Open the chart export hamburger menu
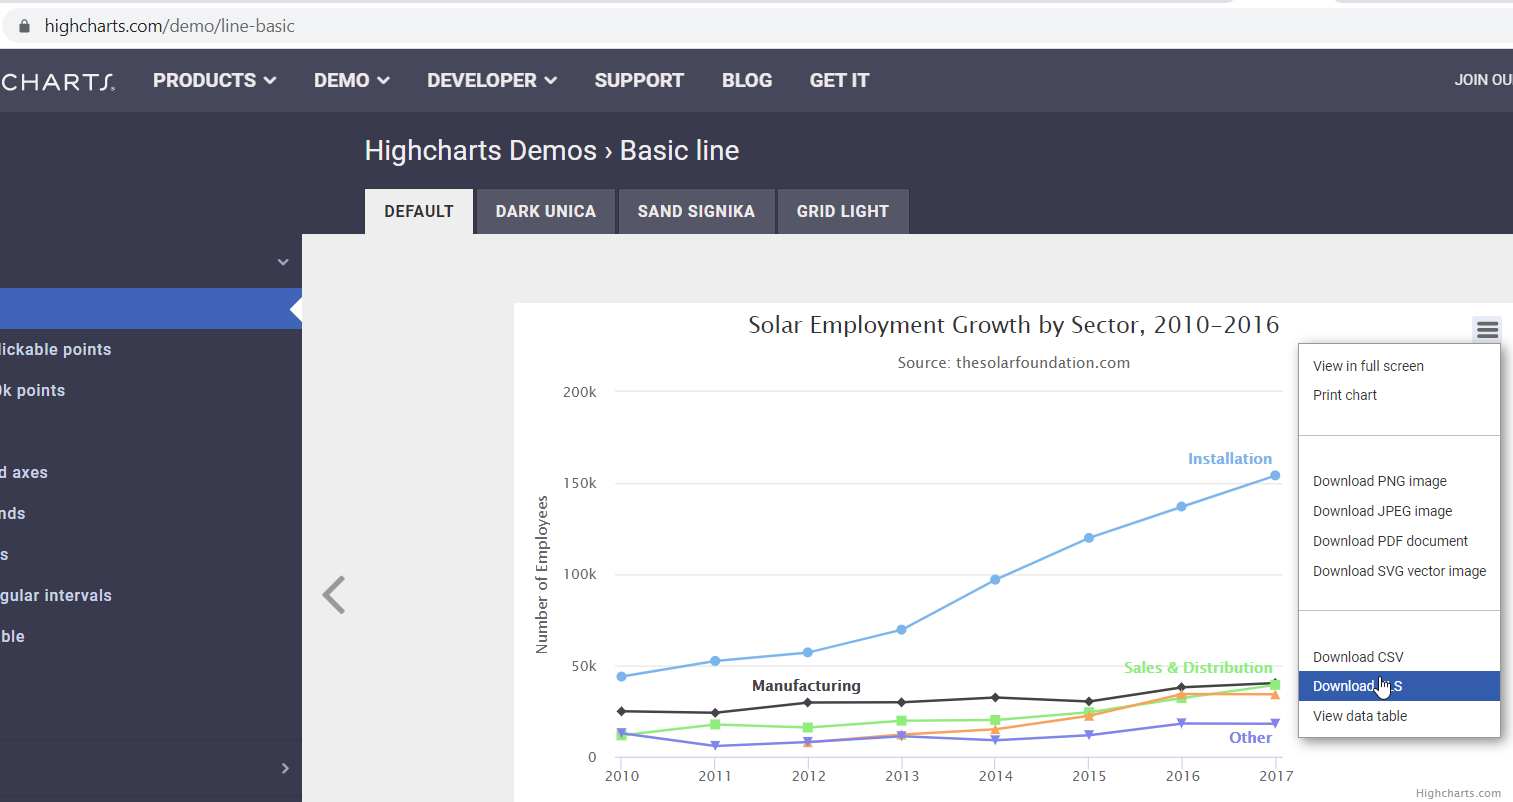 [1486, 329]
